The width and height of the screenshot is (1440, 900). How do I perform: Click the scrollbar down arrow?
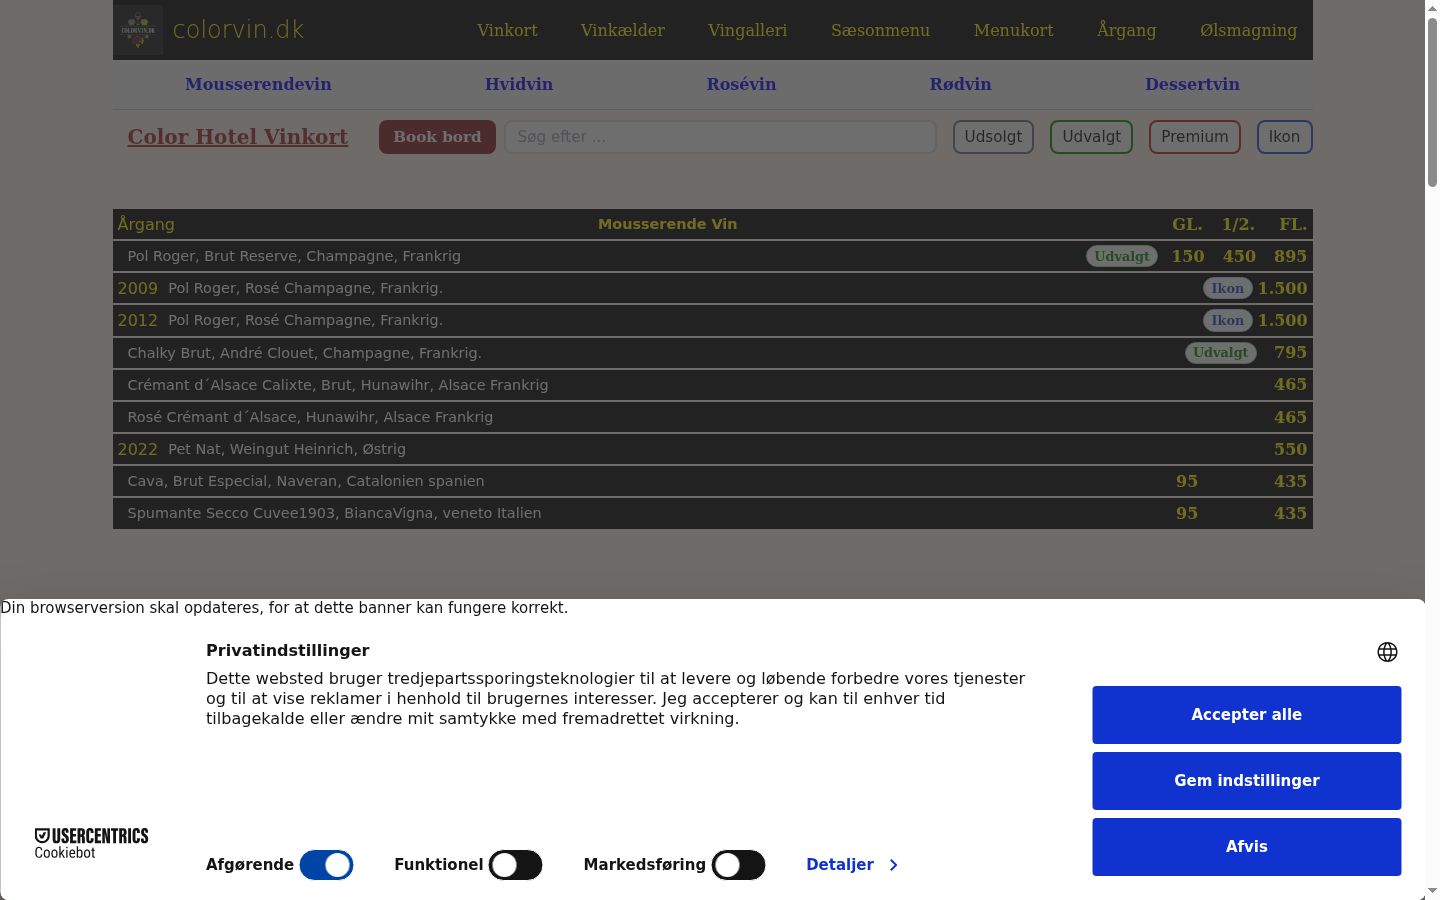(1432, 890)
